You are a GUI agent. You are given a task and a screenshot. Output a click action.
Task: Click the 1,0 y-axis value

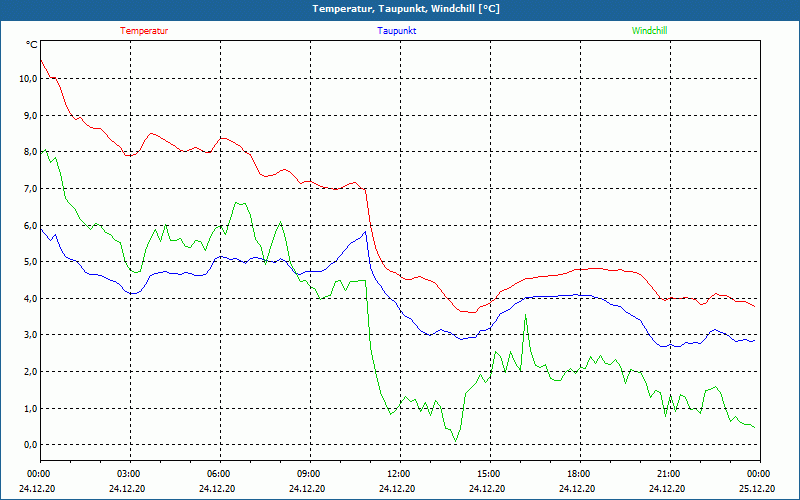[30, 408]
